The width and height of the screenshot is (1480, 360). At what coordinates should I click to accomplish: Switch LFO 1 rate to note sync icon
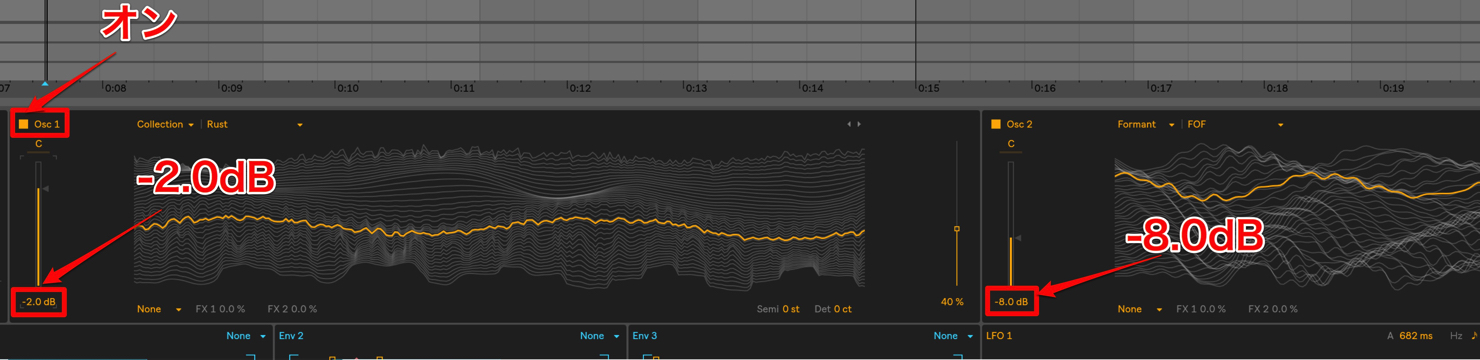pos(1474,336)
